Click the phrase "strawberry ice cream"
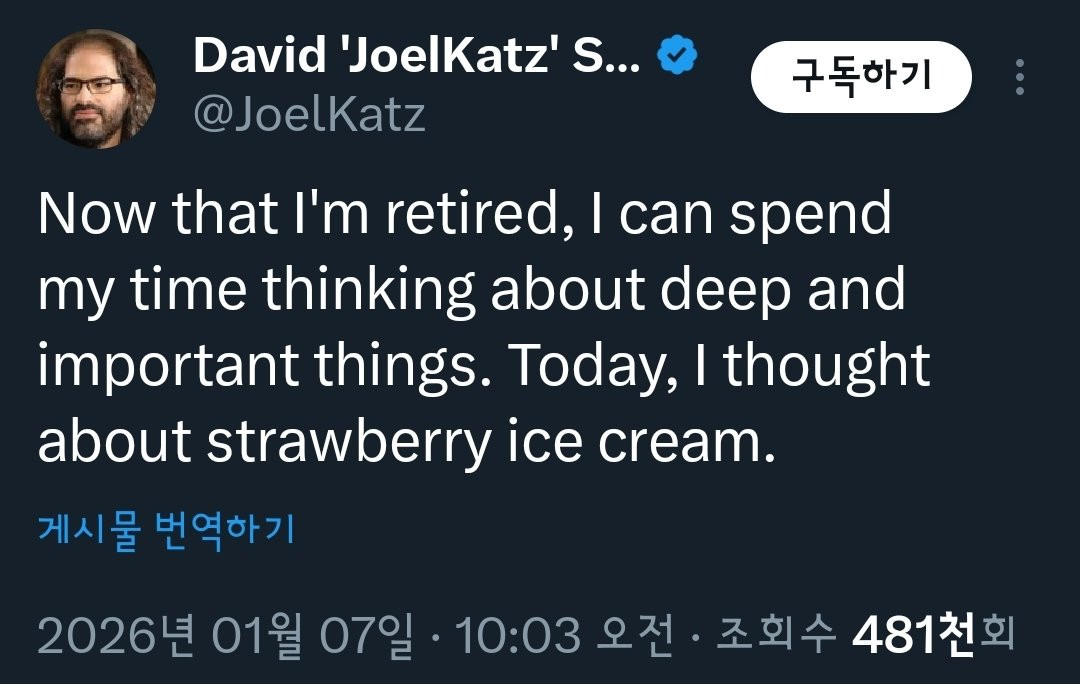This screenshot has width=1080, height=684. click(492, 441)
